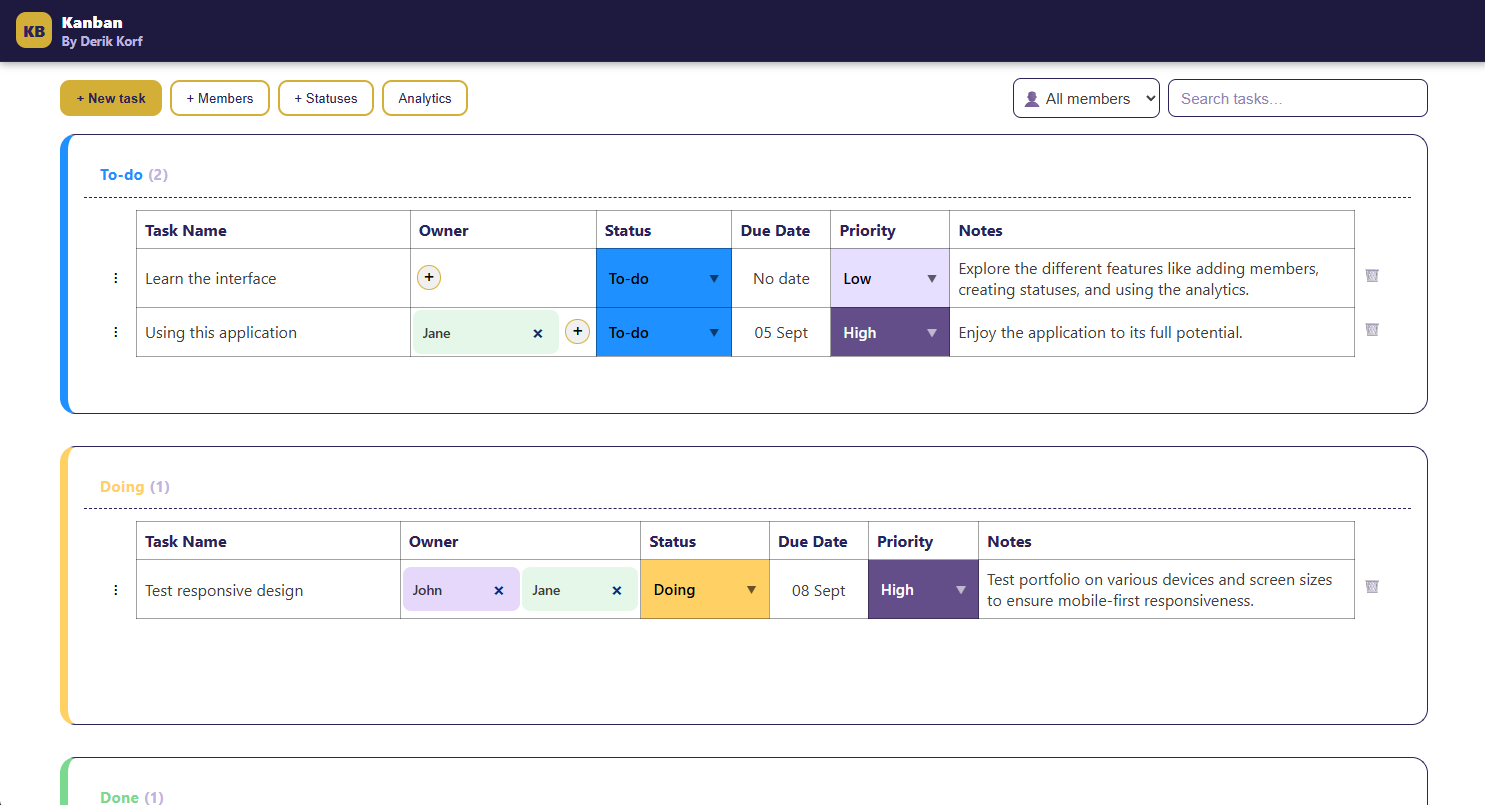Add another owner to Using this application
The width and height of the screenshot is (1485, 805).
point(577,331)
